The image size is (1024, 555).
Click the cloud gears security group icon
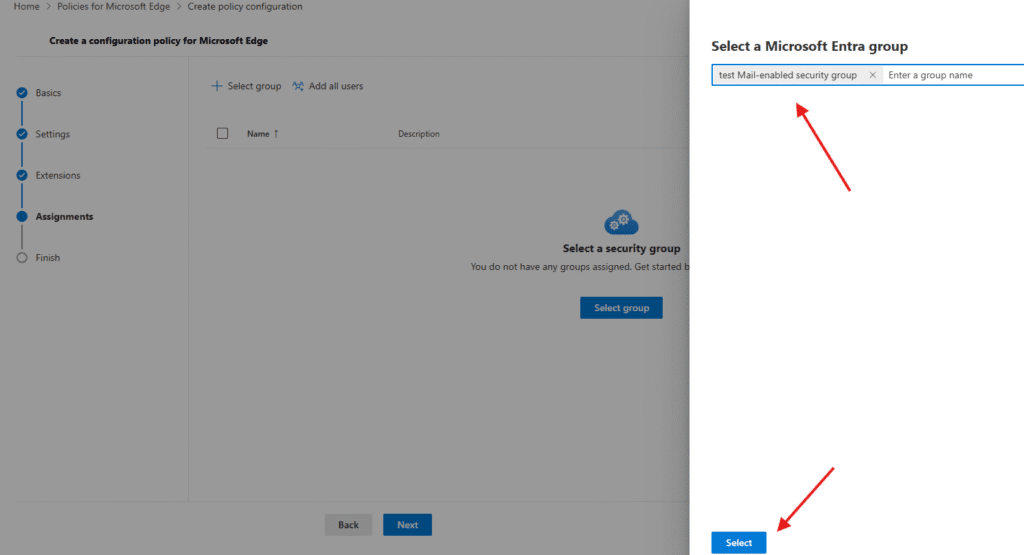tap(621, 222)
